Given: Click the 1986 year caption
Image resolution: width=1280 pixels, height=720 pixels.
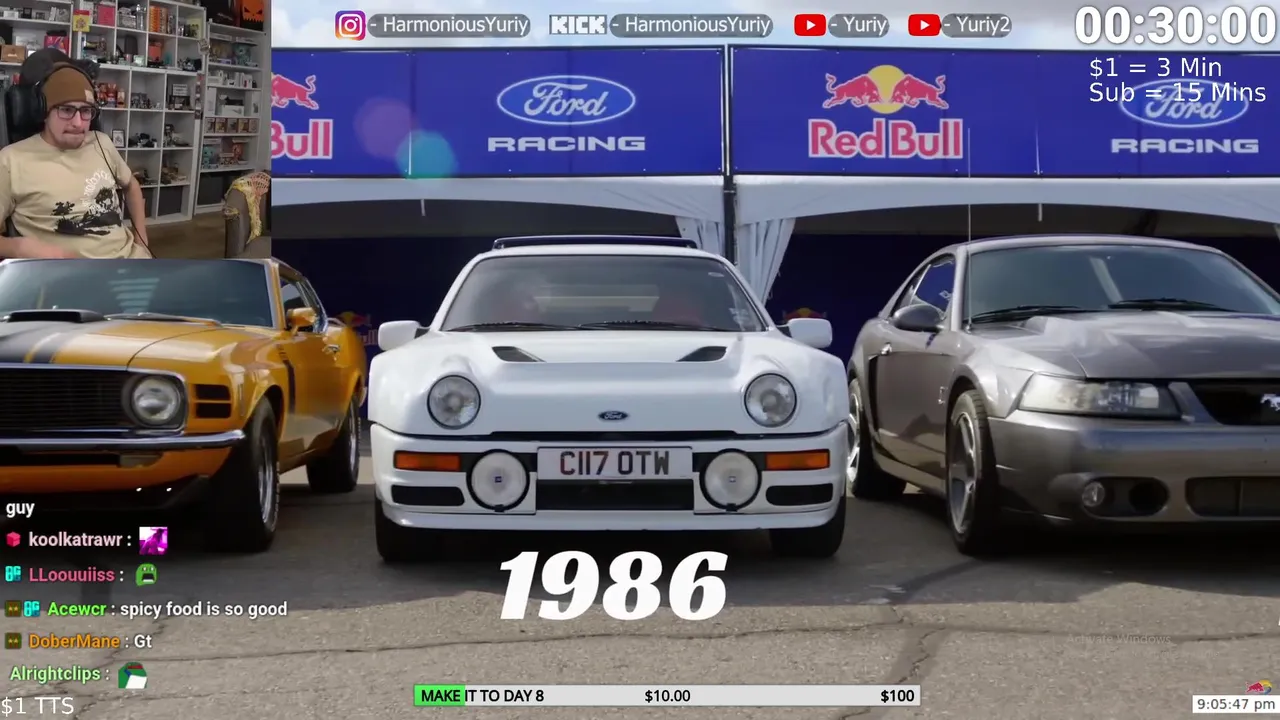Looking at the screenshot, I should tap(612, 586).
